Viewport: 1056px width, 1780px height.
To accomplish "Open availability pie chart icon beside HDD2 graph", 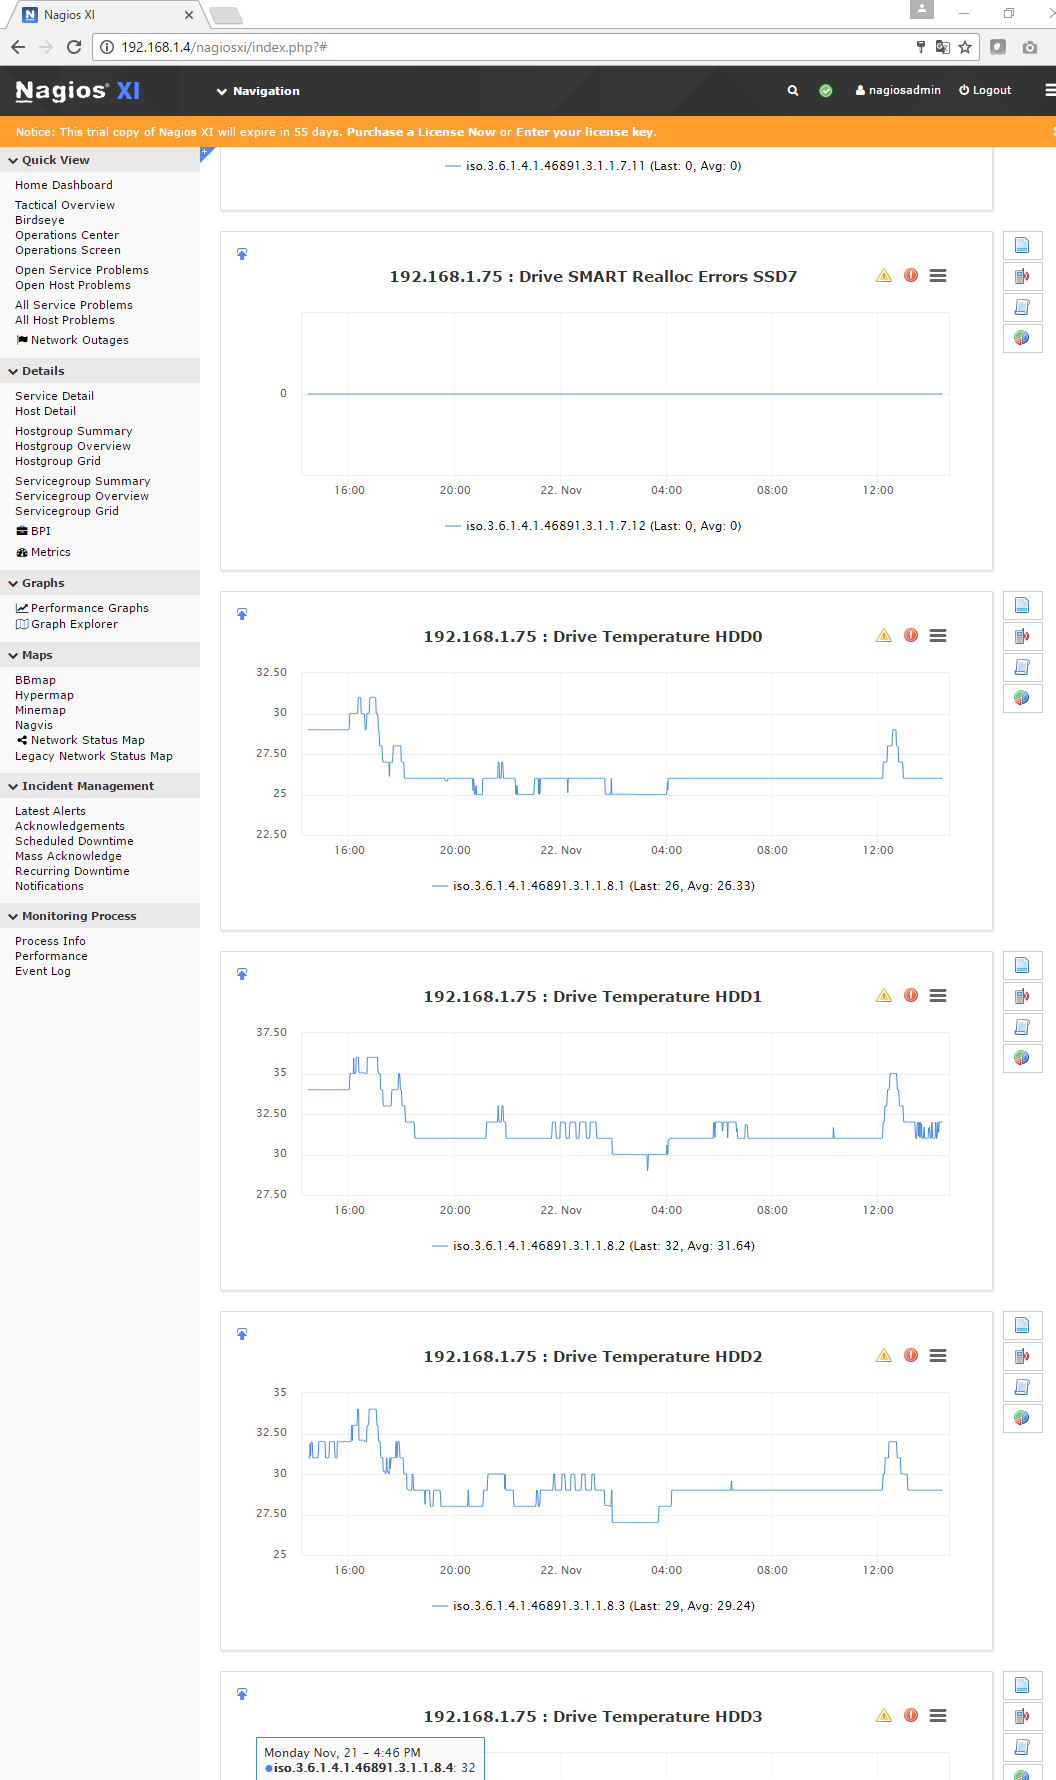I will 1022,1419.
